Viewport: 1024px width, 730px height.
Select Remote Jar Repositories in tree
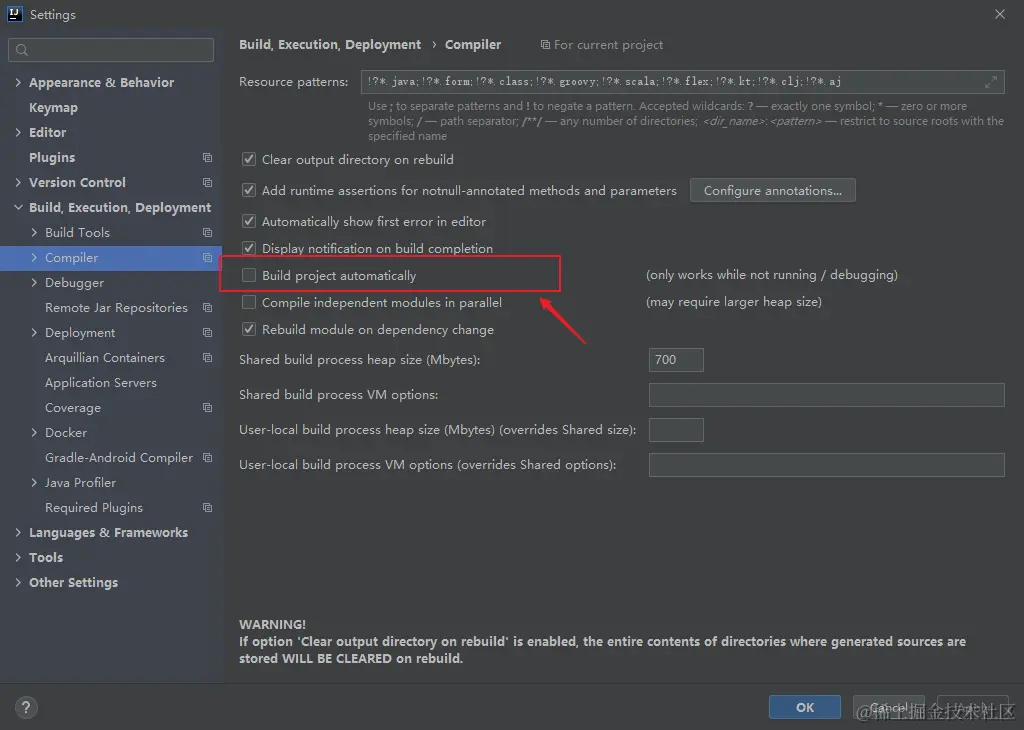point(116,308)
